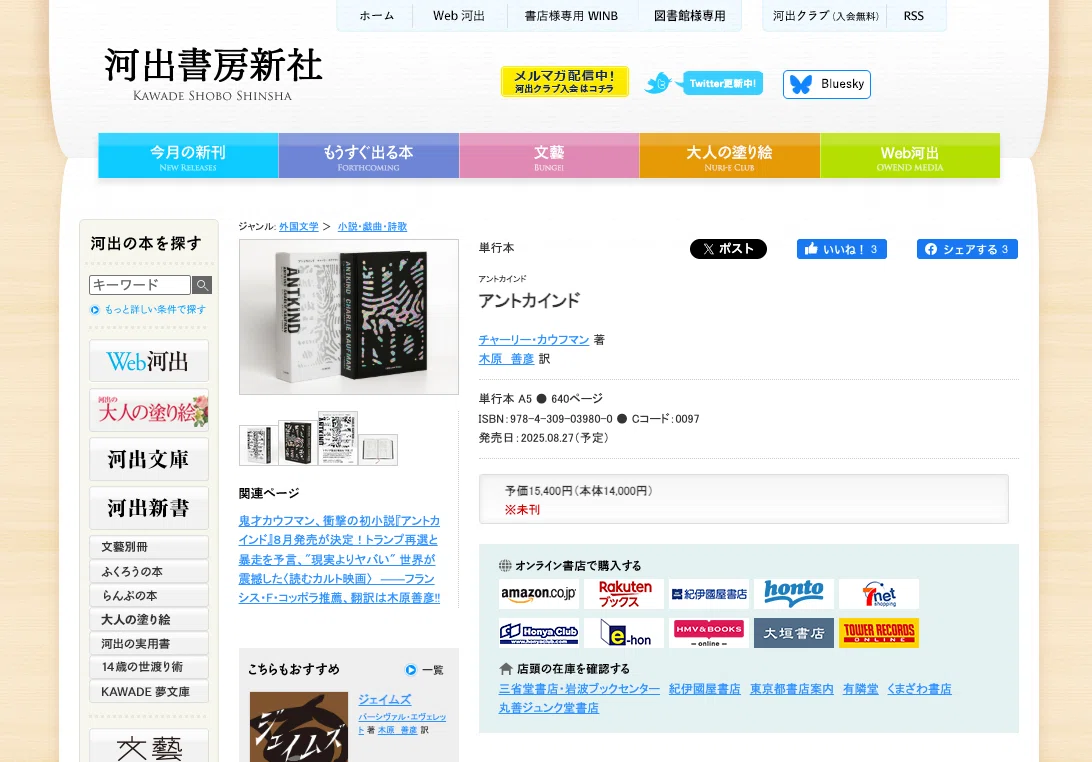Screen dimensions: 1092x762
Task: Open the 河出文庫 sidebar banner
Action: [149, 459]
